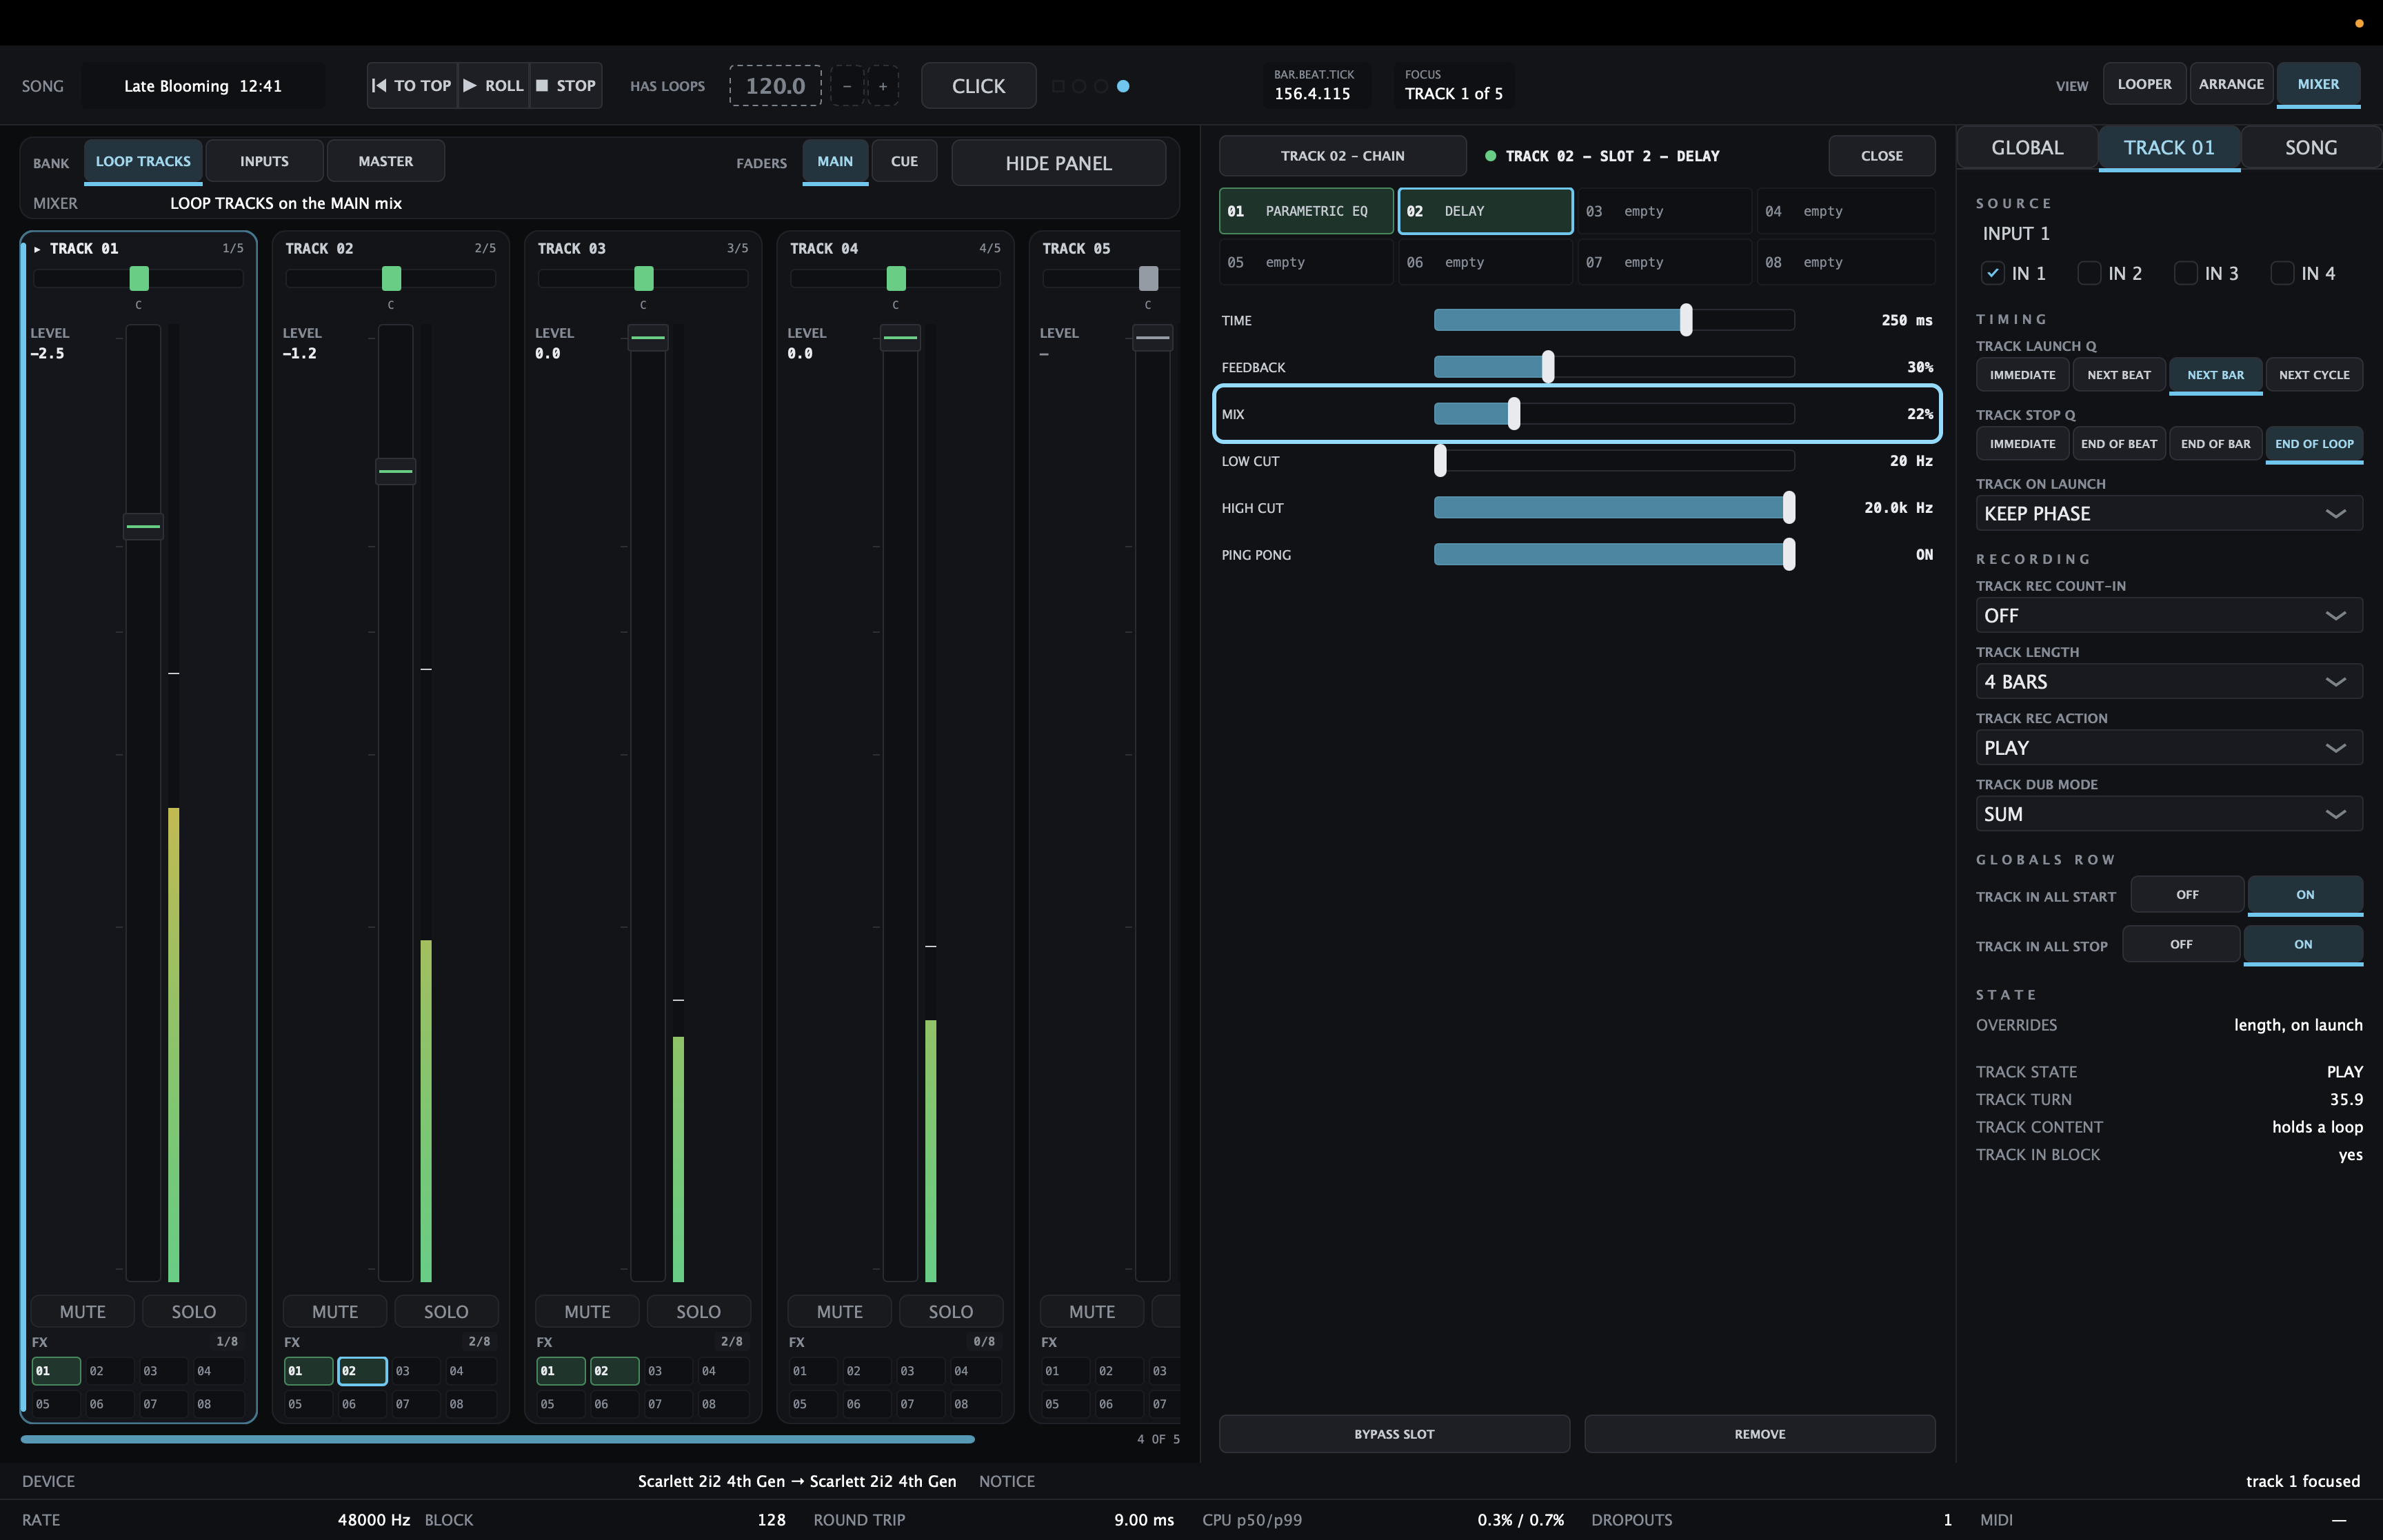
Task: Decrease tempo with the minus stepper
Action: click(847, 86)
